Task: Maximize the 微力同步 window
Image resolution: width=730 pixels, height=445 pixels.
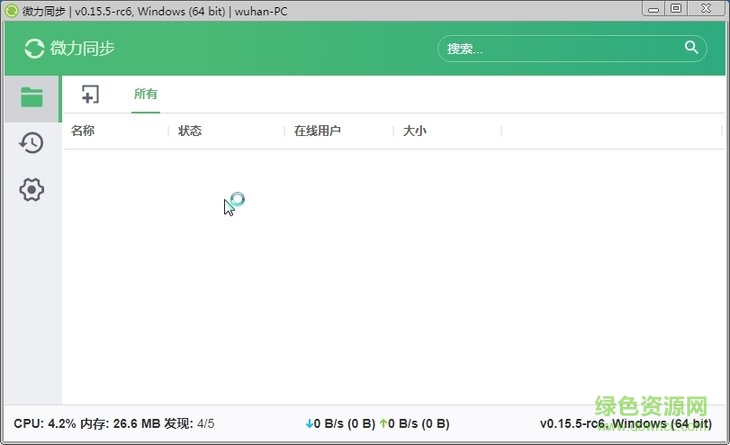Action: point(676,9)
